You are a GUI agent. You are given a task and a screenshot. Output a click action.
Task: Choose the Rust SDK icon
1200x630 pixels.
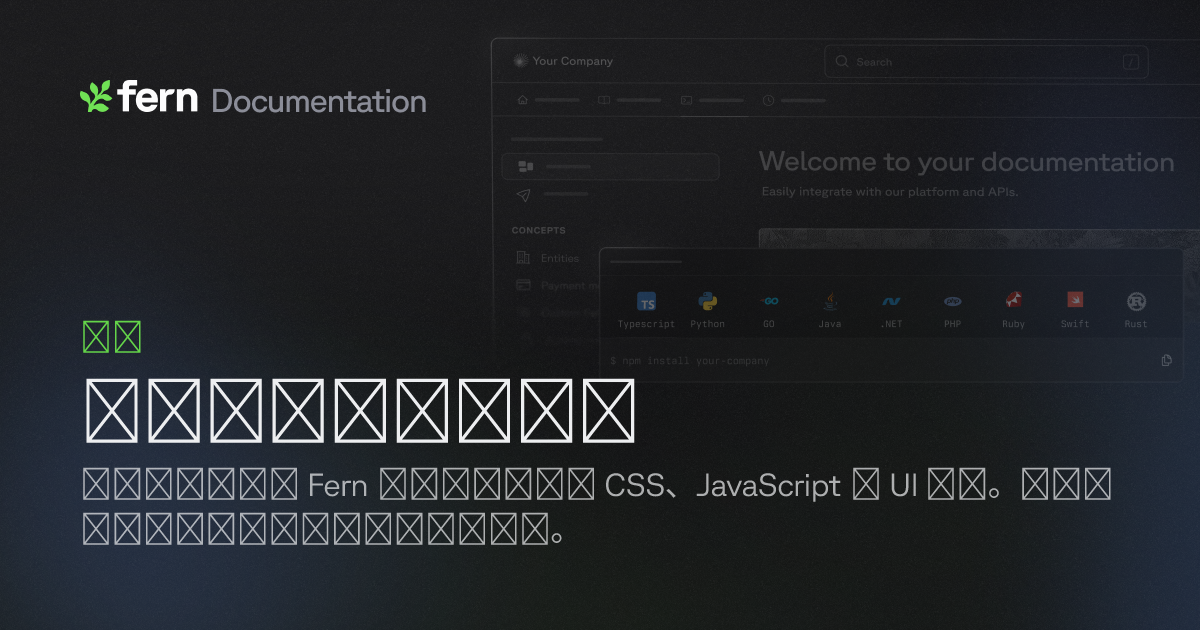tap(1136, 301)
